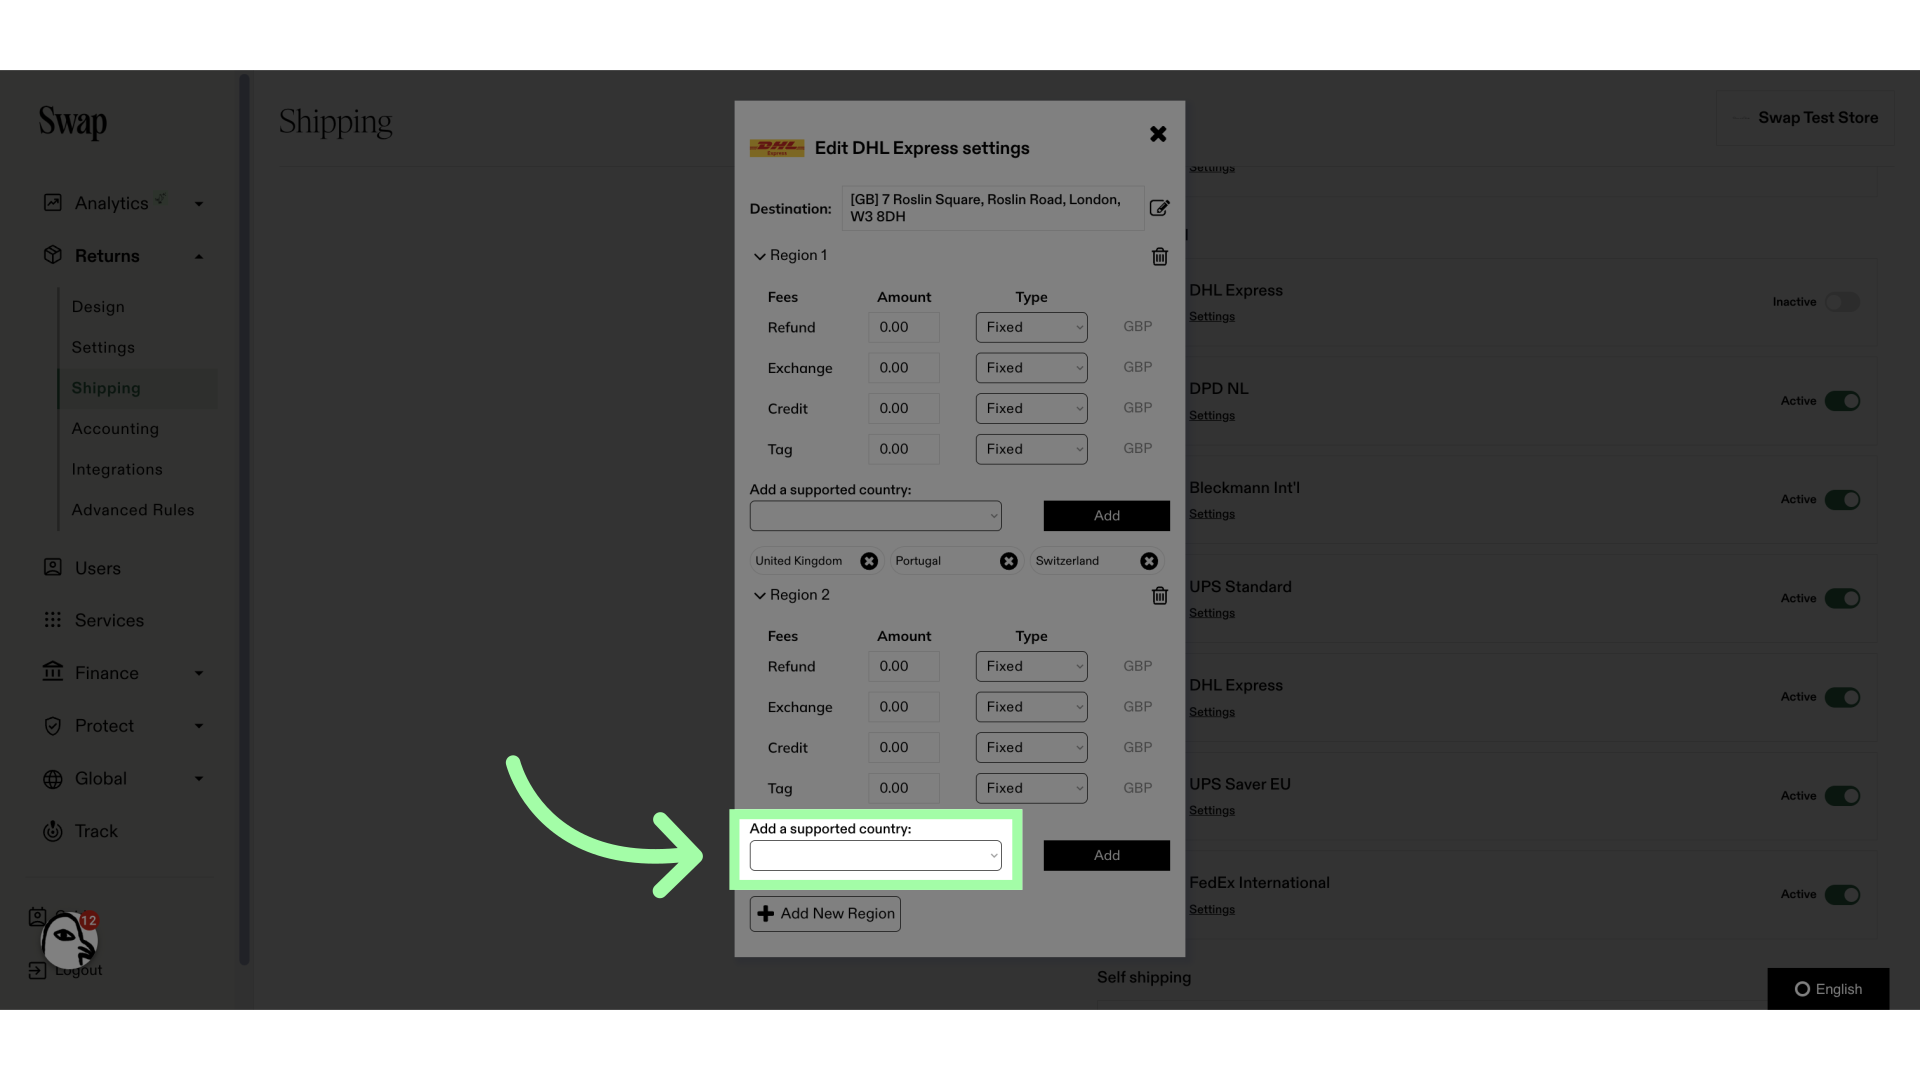Viewport: 1920px width, 1080px height.
Task: Open the Region 1 Refund type dropdown
Action: coord(1031,327)
